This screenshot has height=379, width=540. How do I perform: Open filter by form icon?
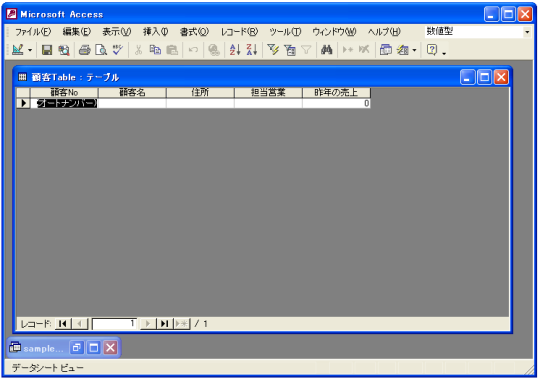pyautogui.click(x=290, y=50)
